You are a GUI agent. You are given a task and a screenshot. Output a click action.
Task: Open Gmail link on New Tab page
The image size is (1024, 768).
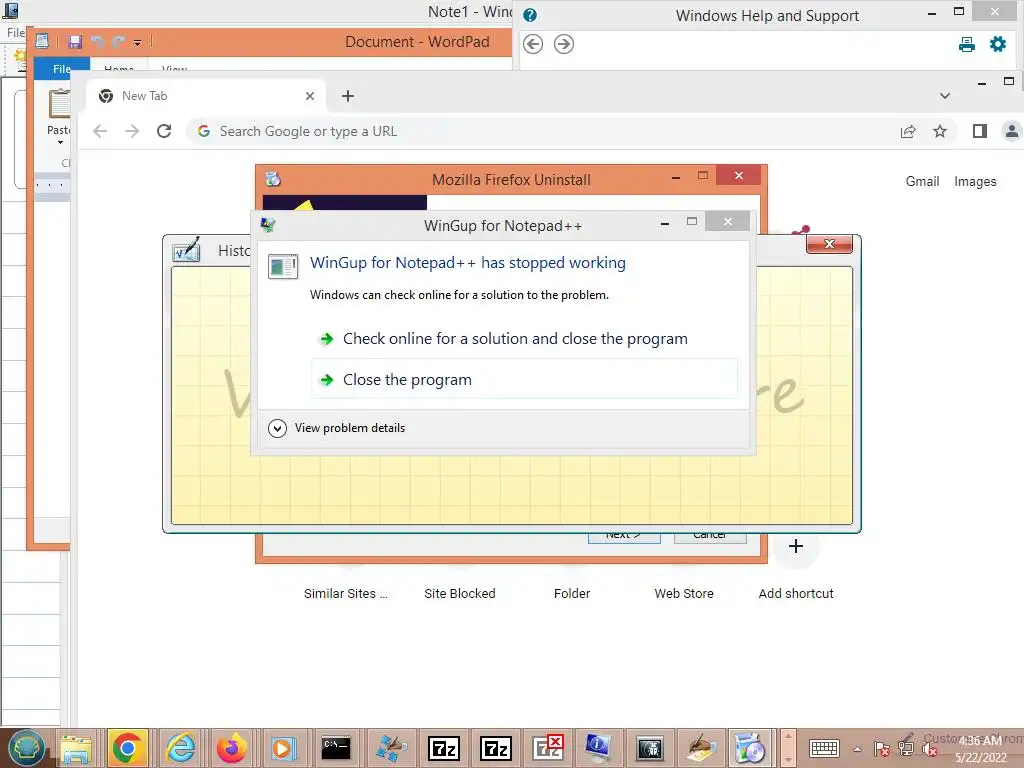tap(922, 182)
